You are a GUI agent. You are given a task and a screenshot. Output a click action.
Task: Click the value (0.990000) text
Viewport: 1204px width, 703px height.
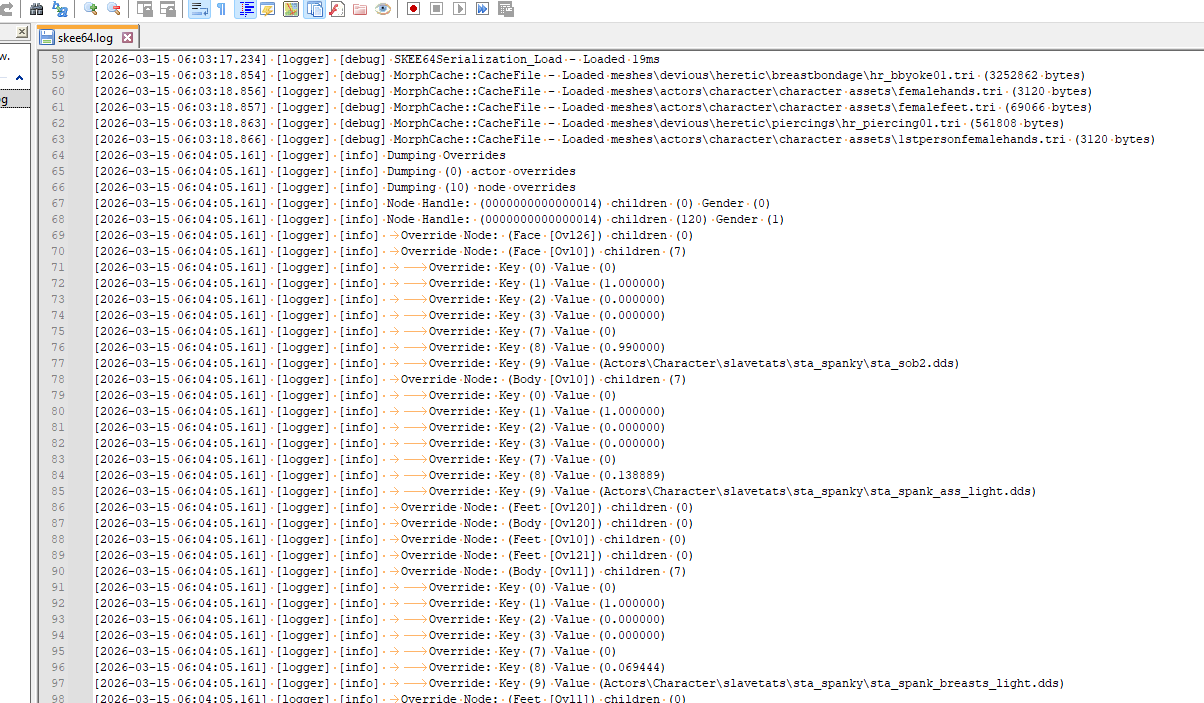click(x=631, y=347)
